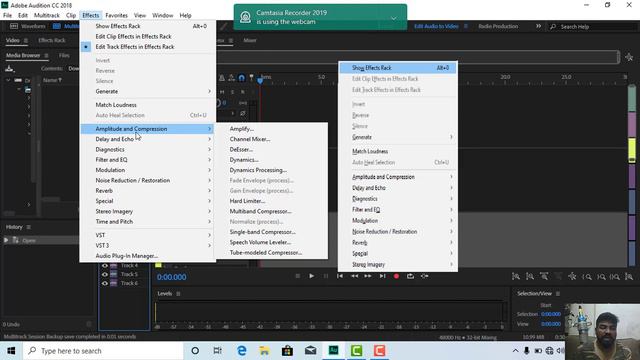This screenshot has width=640, height=360.
Task: Toggle the Loop Playback button
Action: click(x=410, y=276)
